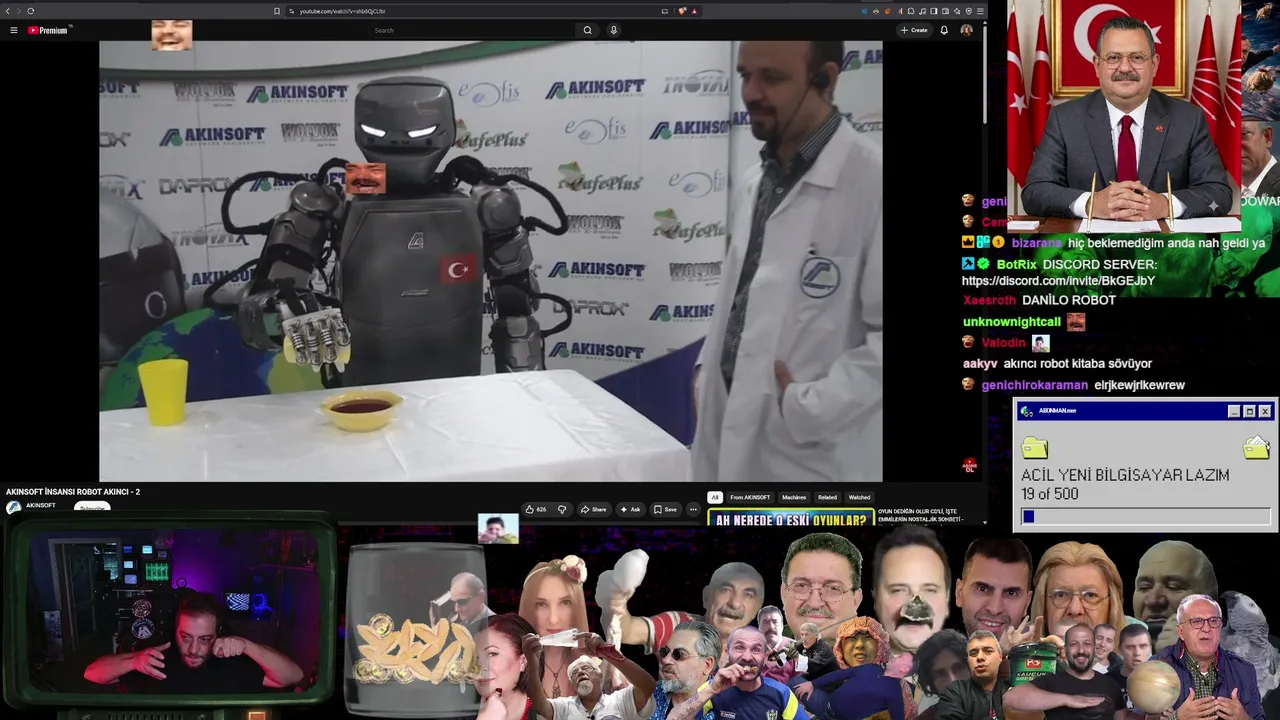Share the AKINSOFT robot video
Screen dimensions: 1280x720
point(593,509)
